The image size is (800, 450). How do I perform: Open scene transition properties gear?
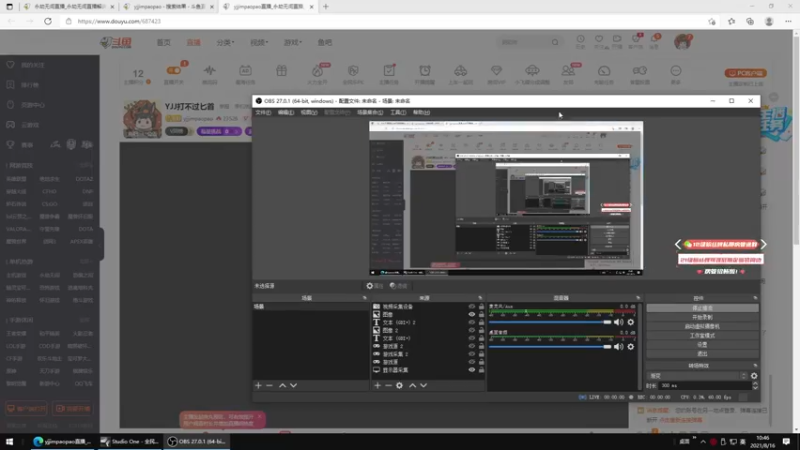point(754,376)
